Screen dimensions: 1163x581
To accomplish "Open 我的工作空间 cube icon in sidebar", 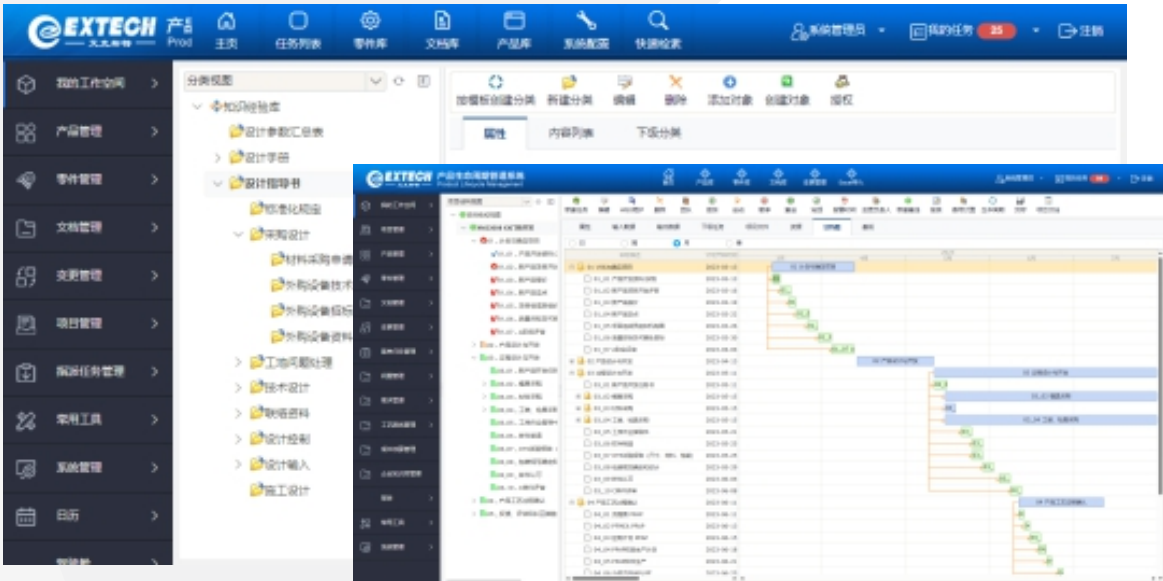I will click(x=25, y=84).
